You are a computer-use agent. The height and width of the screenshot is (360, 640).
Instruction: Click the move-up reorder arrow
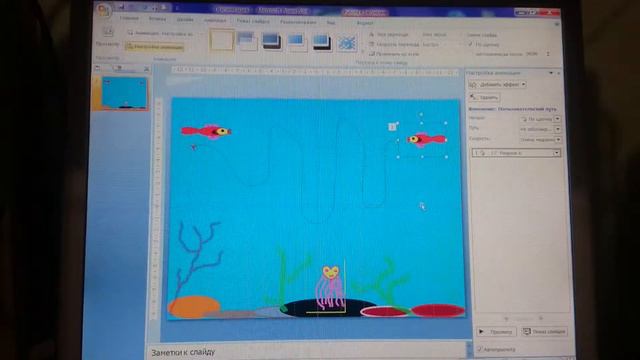506,318
